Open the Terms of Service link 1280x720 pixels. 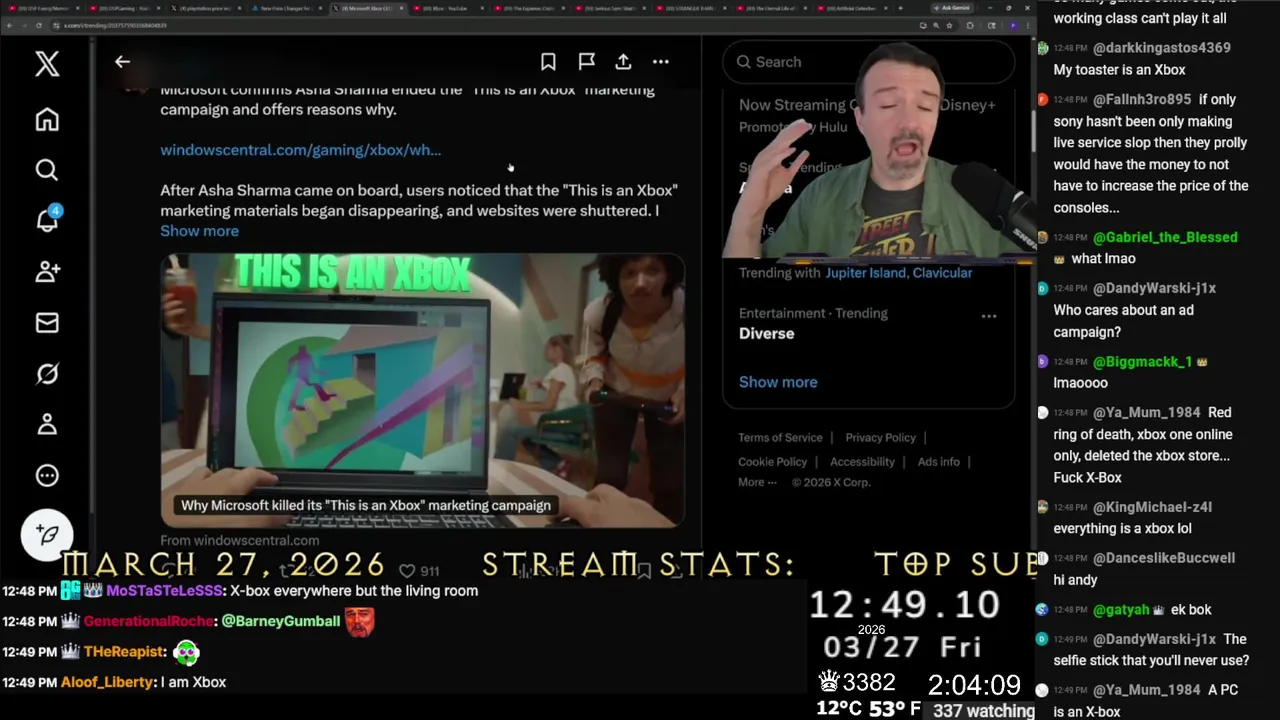780,438
